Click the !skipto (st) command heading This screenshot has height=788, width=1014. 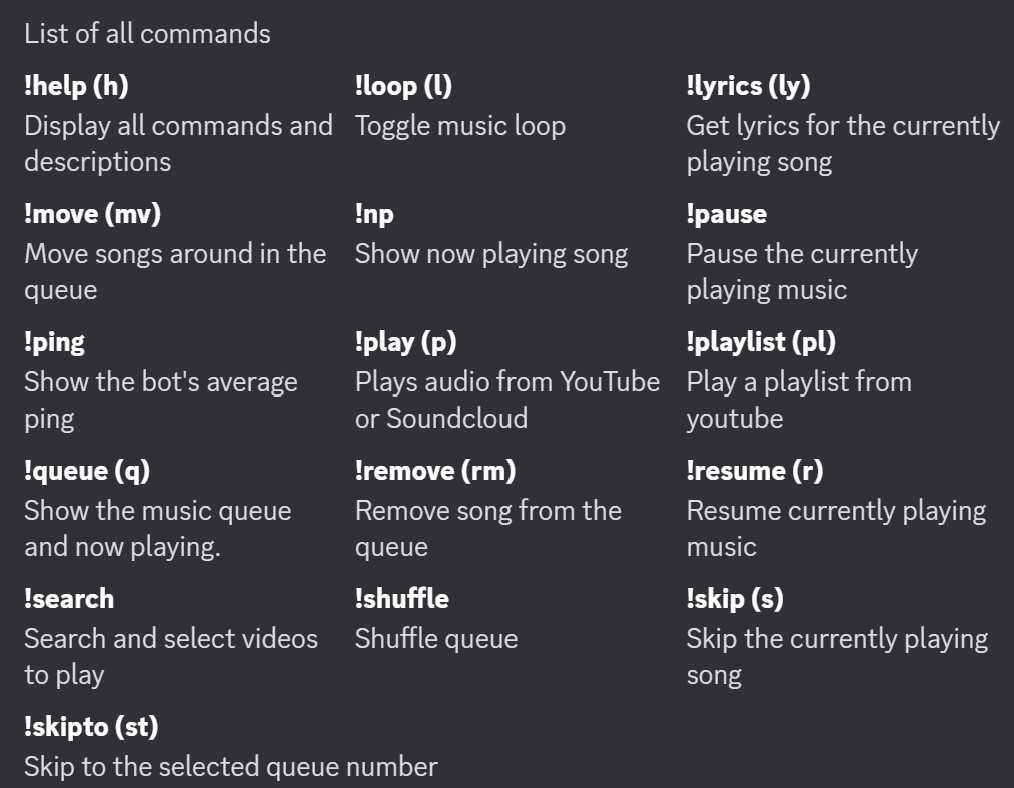[x=91, y=727]
